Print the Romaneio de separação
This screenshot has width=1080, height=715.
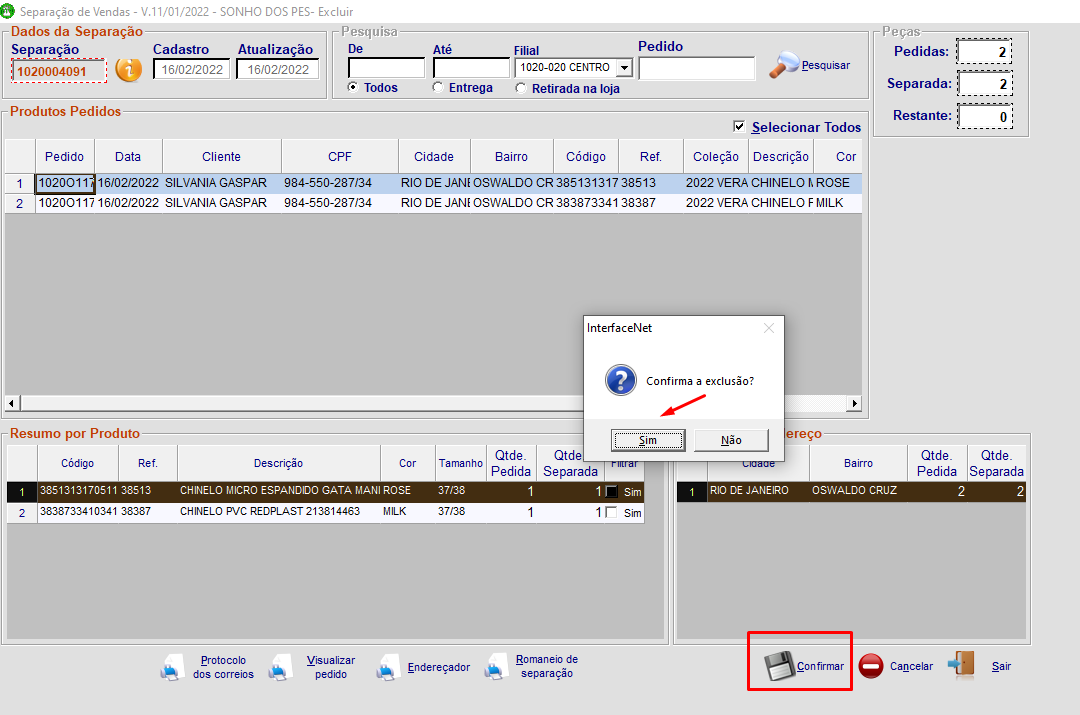pos(496,668)
